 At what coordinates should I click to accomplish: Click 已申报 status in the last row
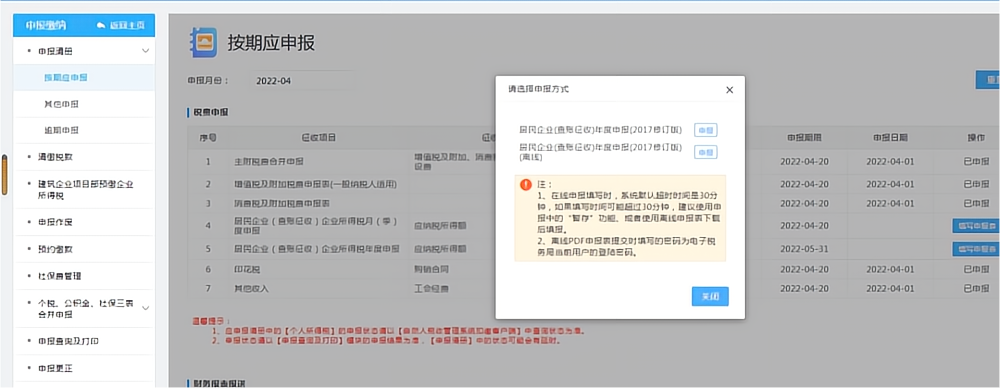pos(976,288)
